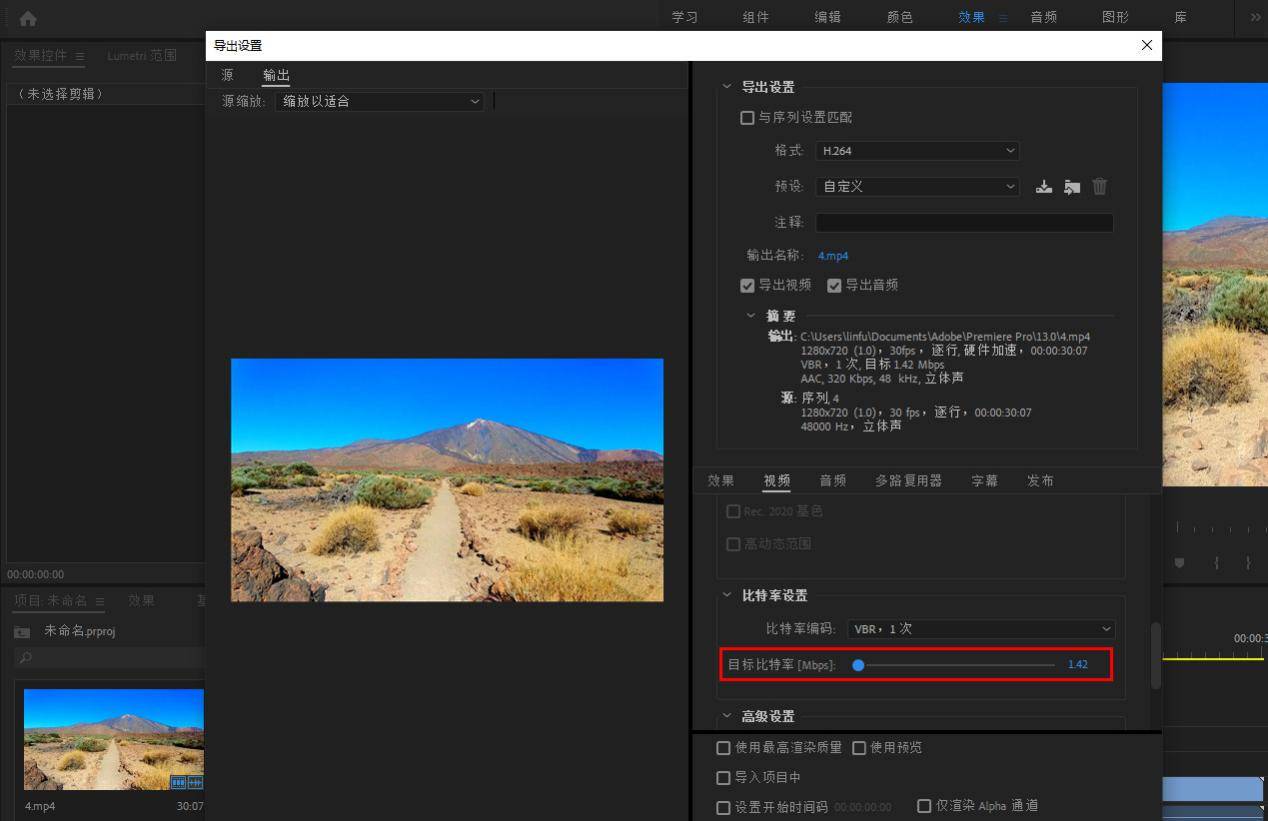The height and width of the screenshot is (821, 1268).
Task: Click the Home icon in the top-left
Action: click(x=26, y=17)
